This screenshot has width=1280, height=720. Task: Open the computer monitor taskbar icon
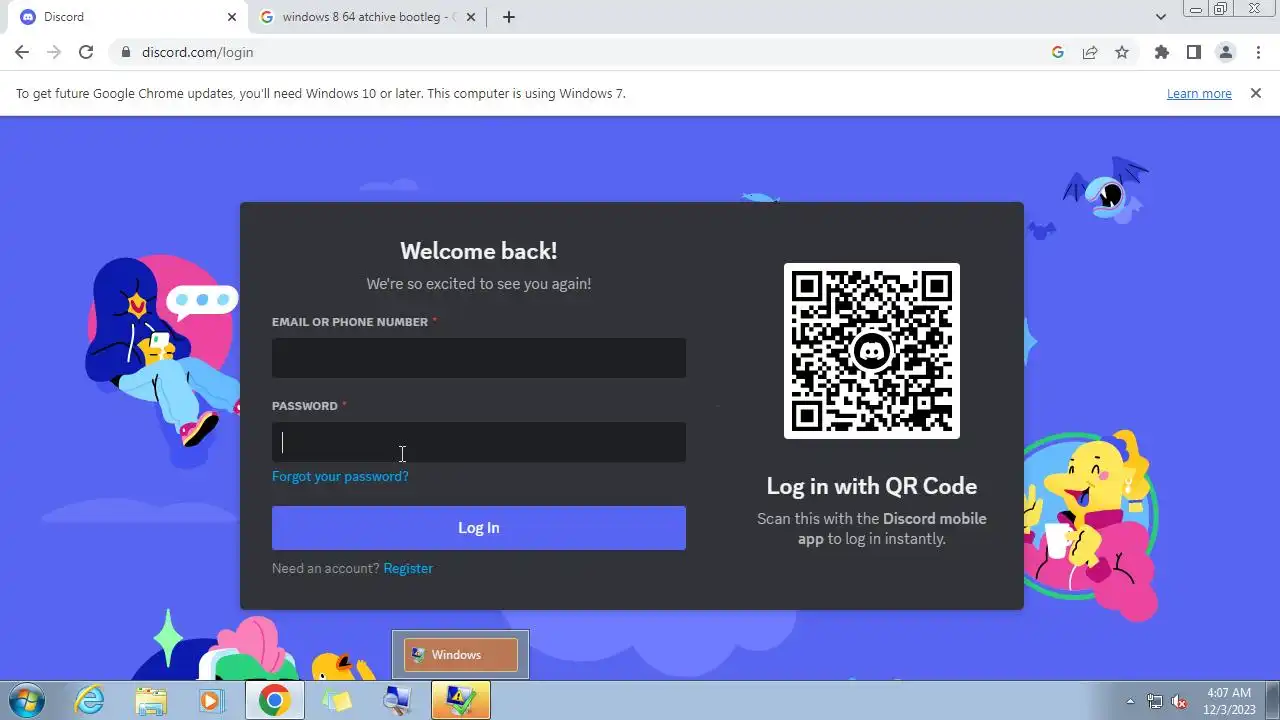pyautogui.click(x=398, y=700)
